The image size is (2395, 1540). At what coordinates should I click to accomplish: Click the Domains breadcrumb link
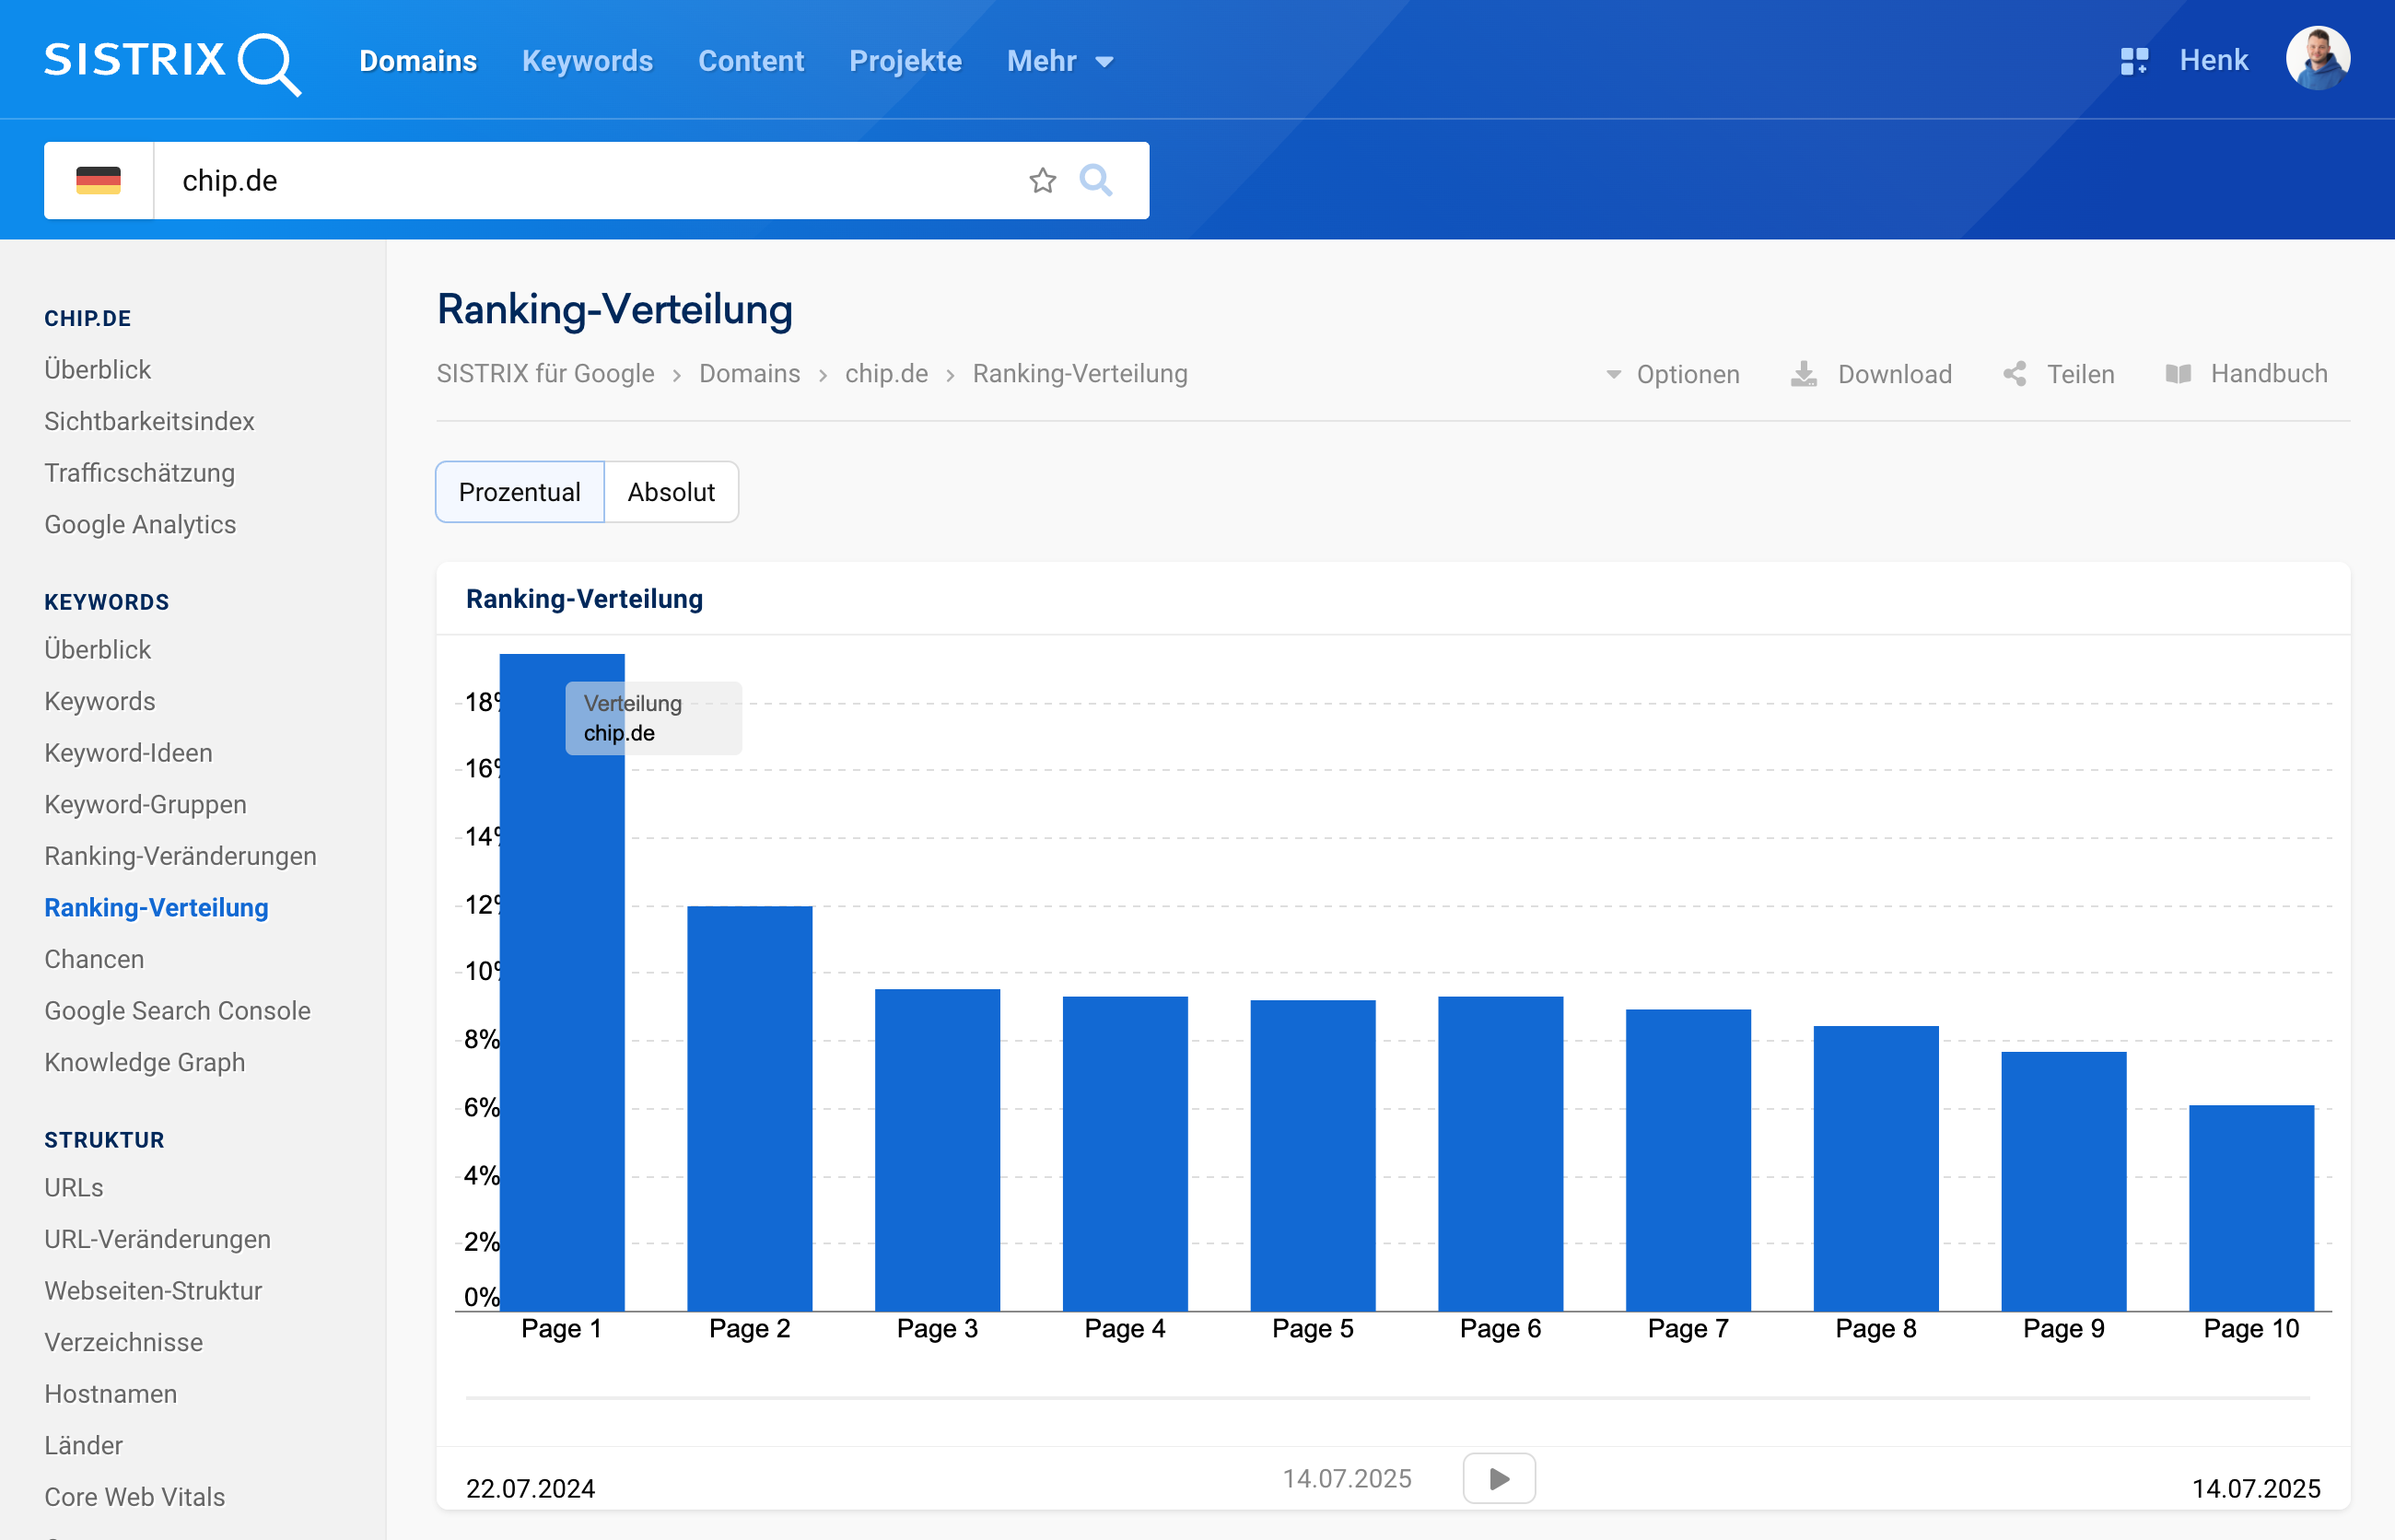(749, 373)
